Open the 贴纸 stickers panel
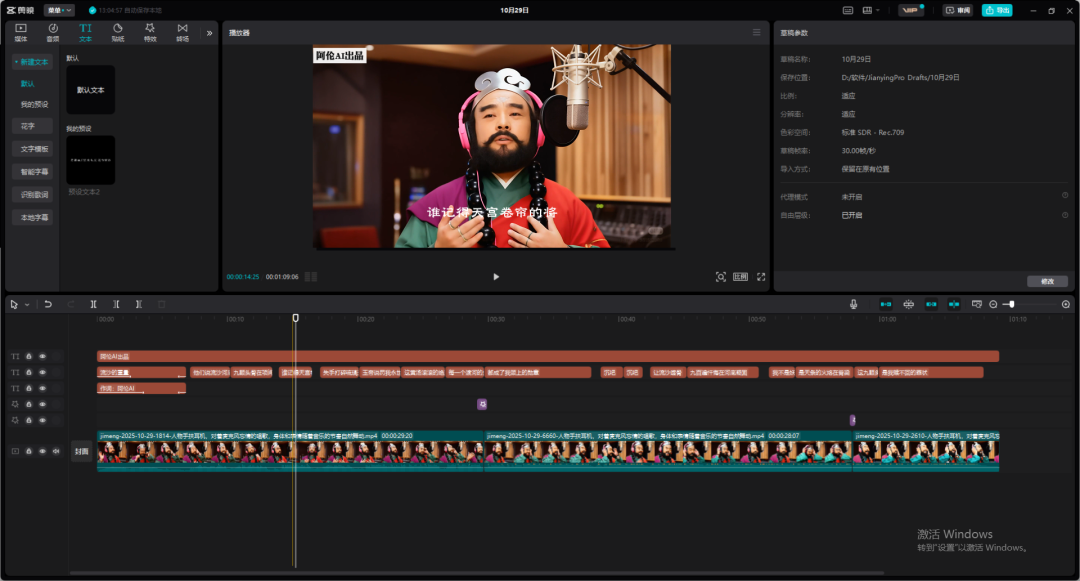Image resolution: width=1080 pixels, height=581 pixels. coord(117,32)
